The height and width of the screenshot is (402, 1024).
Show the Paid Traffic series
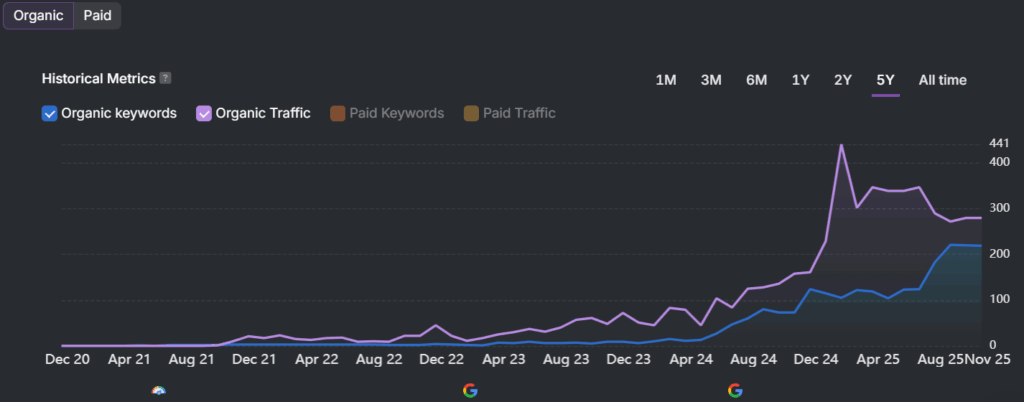(471, 113)
